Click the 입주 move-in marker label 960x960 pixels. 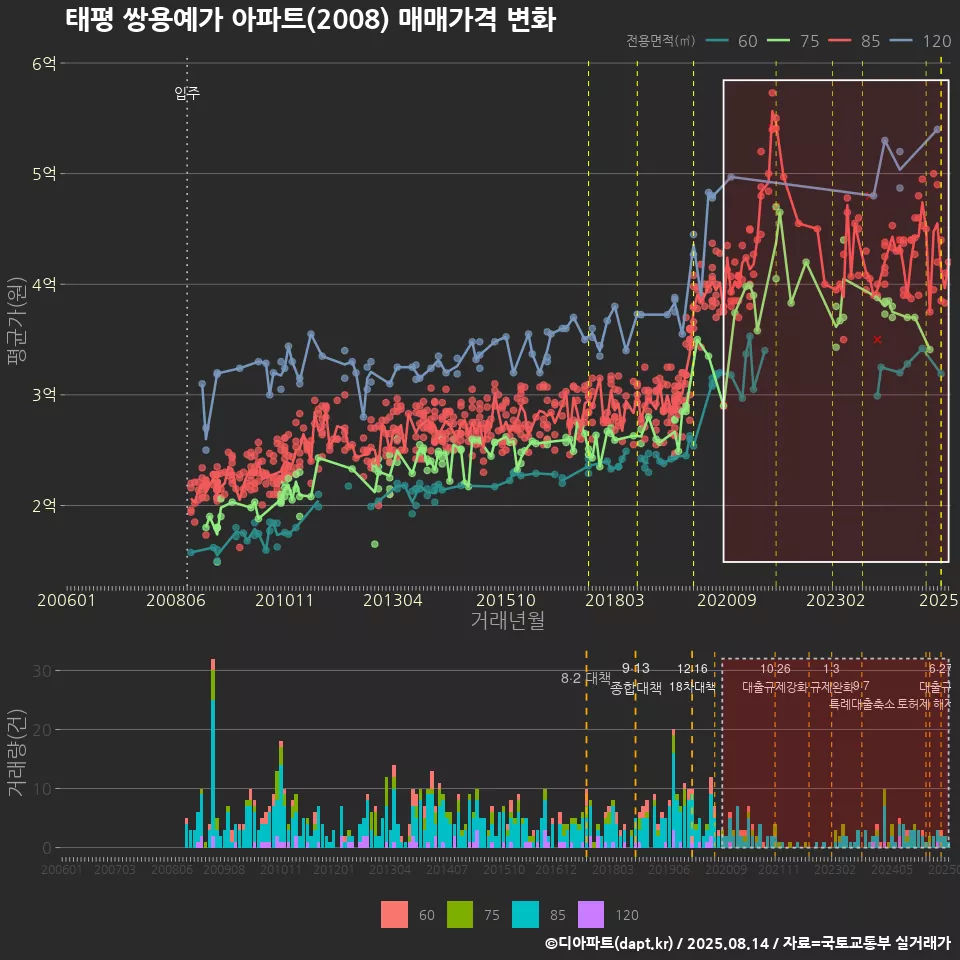tap(187, 93)
